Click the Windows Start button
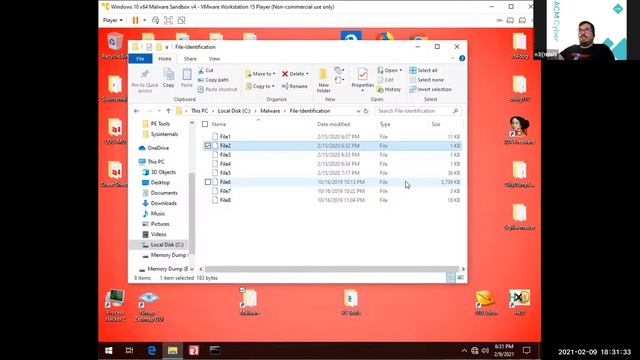This screenshot has width=640, height=360. (109, 350)
